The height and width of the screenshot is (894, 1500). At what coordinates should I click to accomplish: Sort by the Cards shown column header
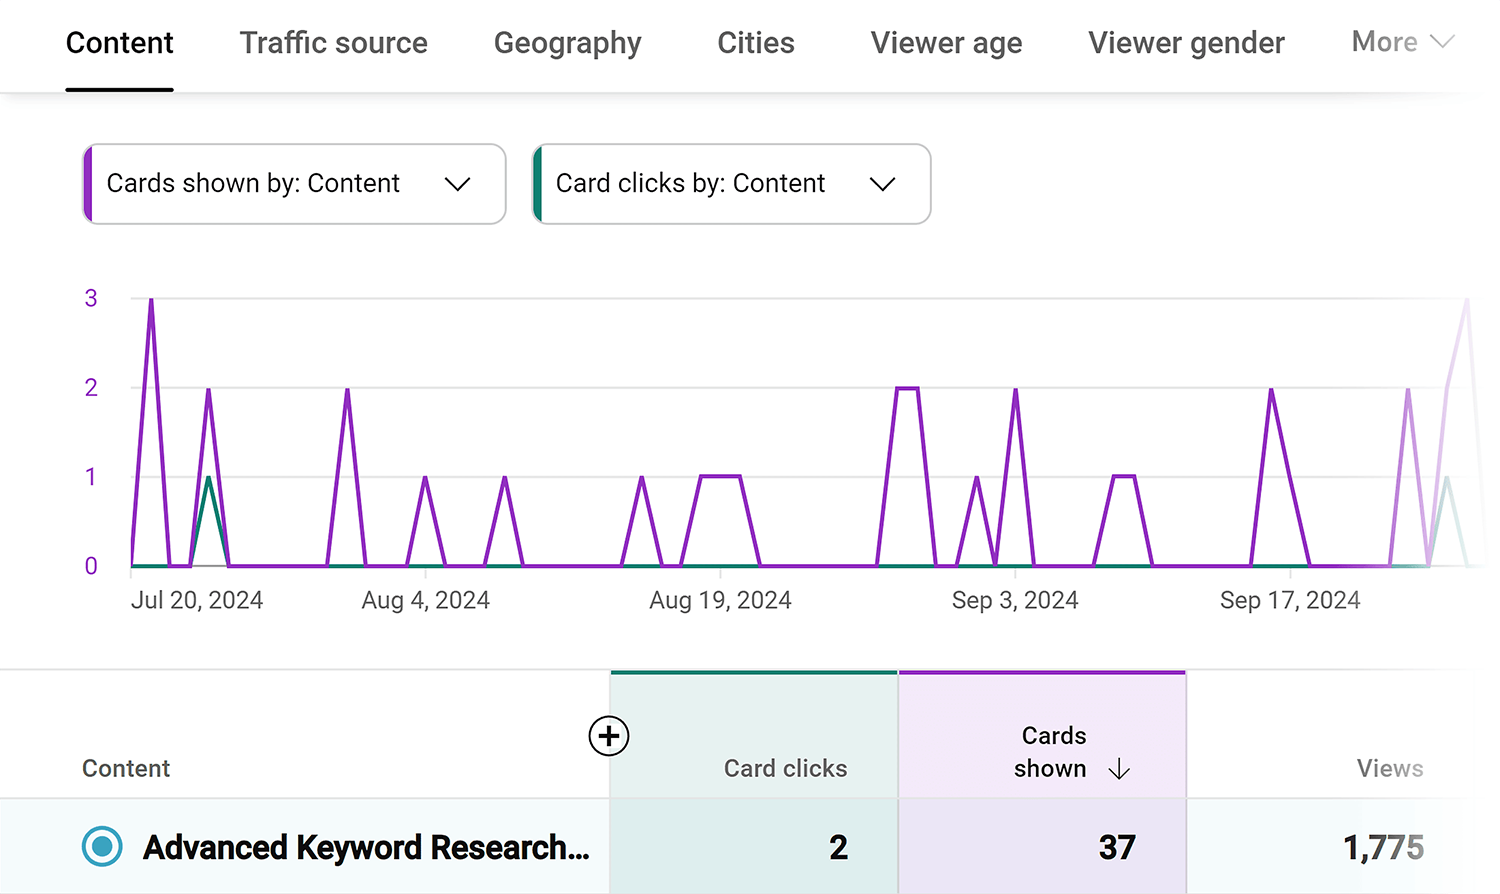click(x=1051, y=752)
